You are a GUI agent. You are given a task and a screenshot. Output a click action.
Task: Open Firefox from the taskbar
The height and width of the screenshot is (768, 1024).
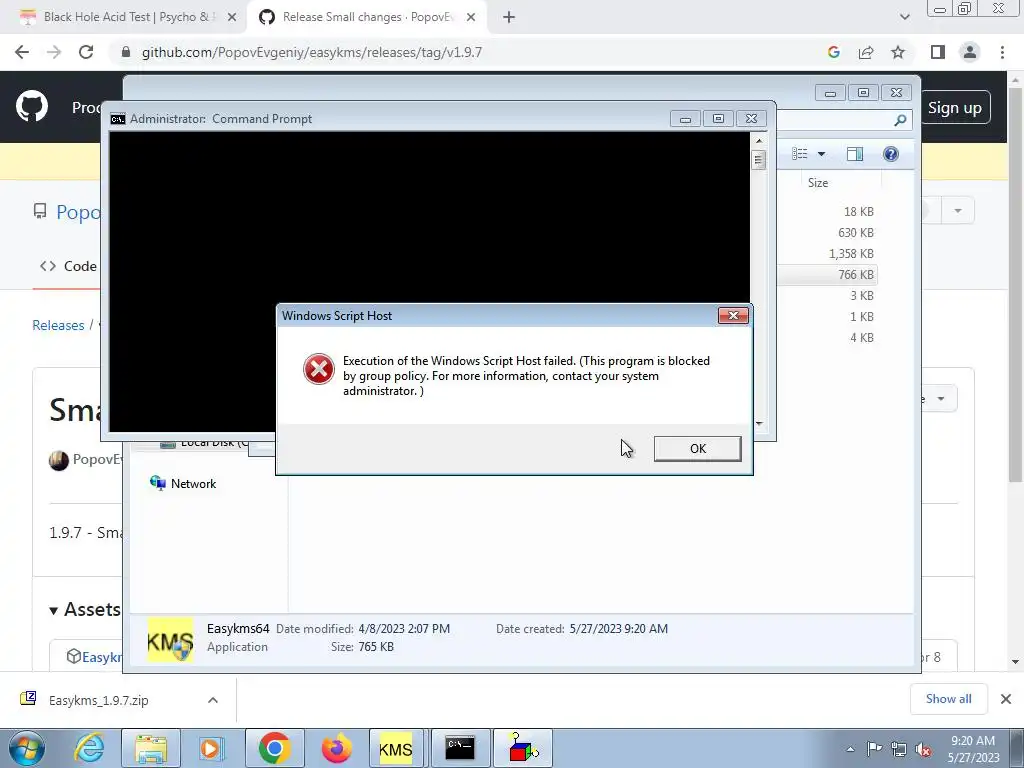[336, 748]
